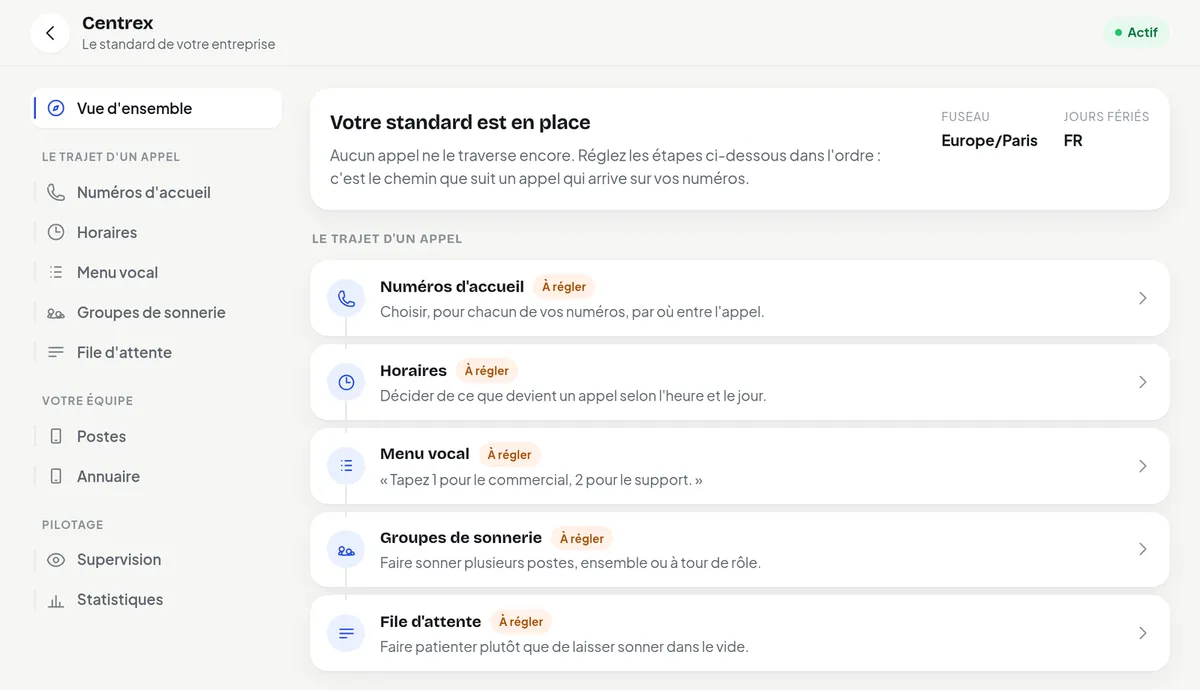Click the File d'attente card title

(x=431, y=621)
